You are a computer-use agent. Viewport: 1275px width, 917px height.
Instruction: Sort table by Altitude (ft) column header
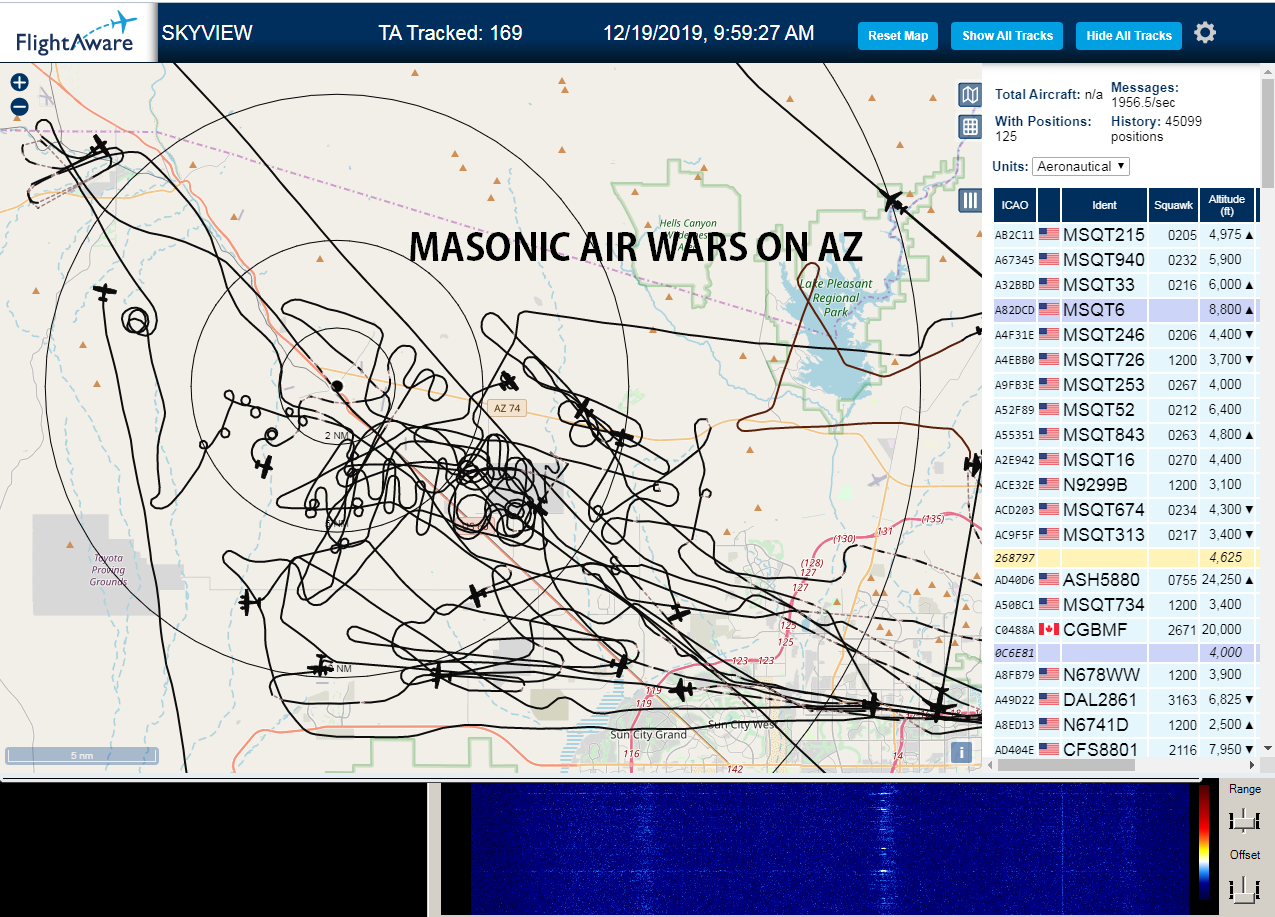coord(1226,205)
